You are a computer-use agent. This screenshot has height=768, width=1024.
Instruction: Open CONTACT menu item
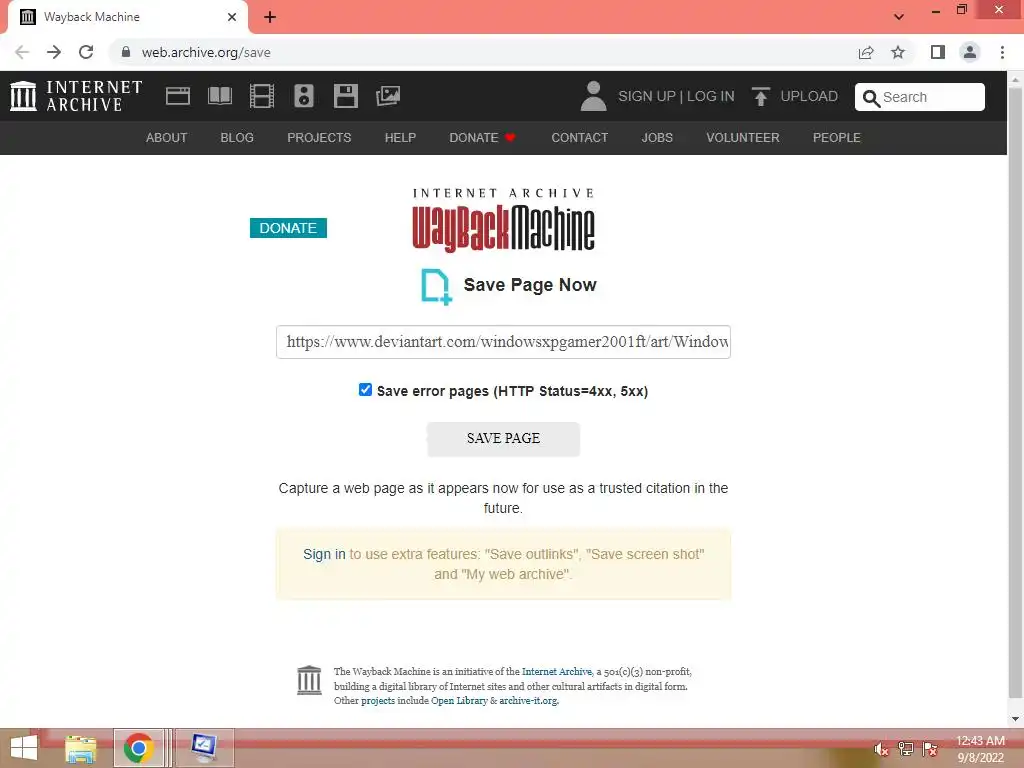(579, 138)
